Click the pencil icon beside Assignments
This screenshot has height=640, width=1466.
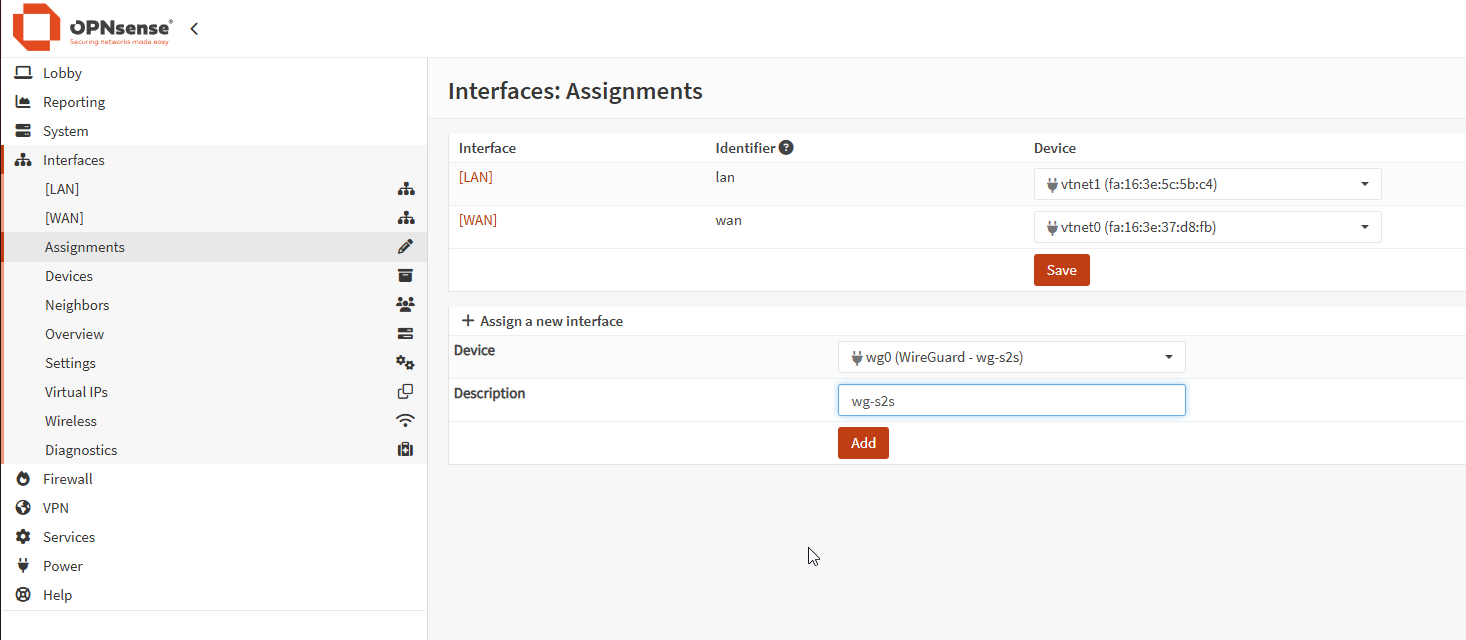[405, 247]
